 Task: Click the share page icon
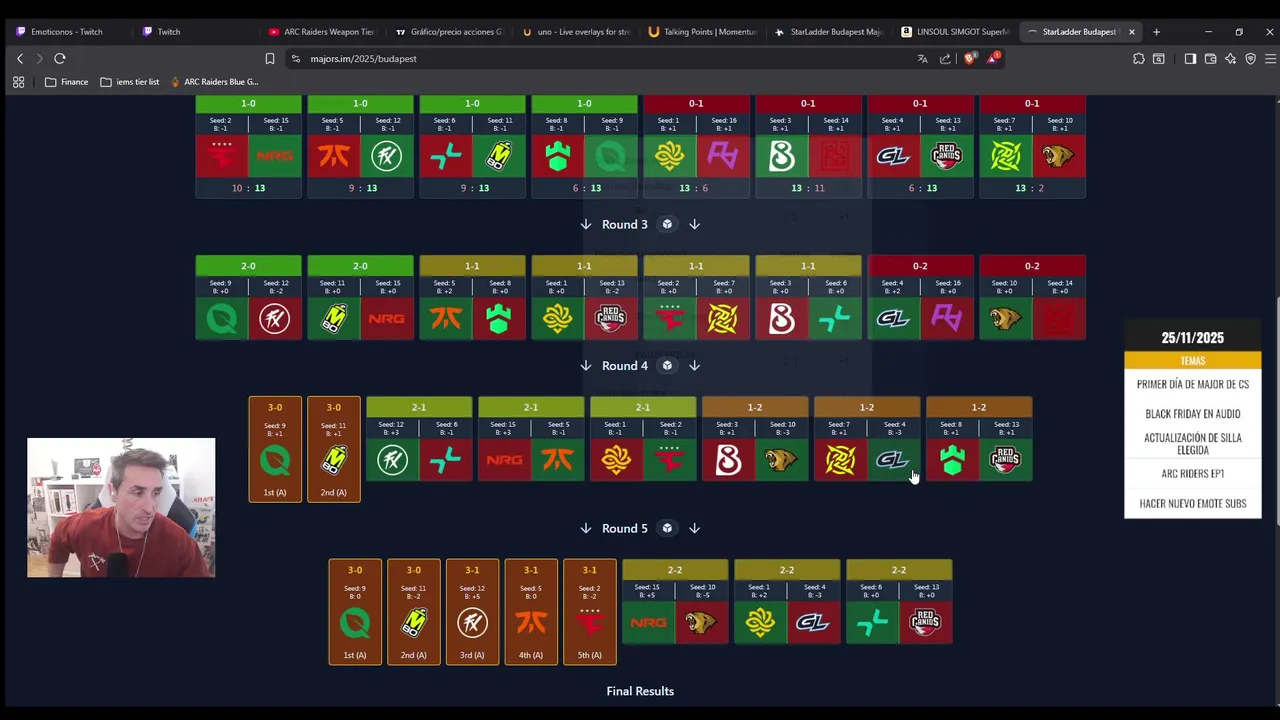coord(945,59)
